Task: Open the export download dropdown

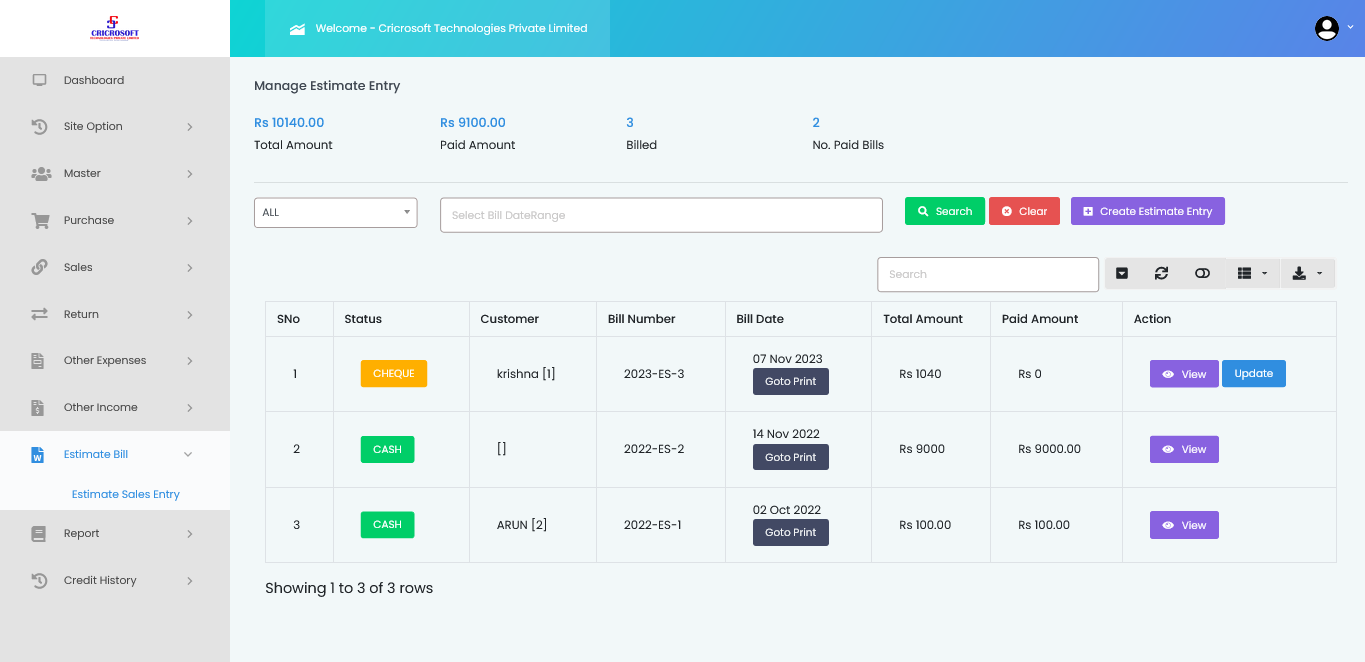Action: point(1307,273)
